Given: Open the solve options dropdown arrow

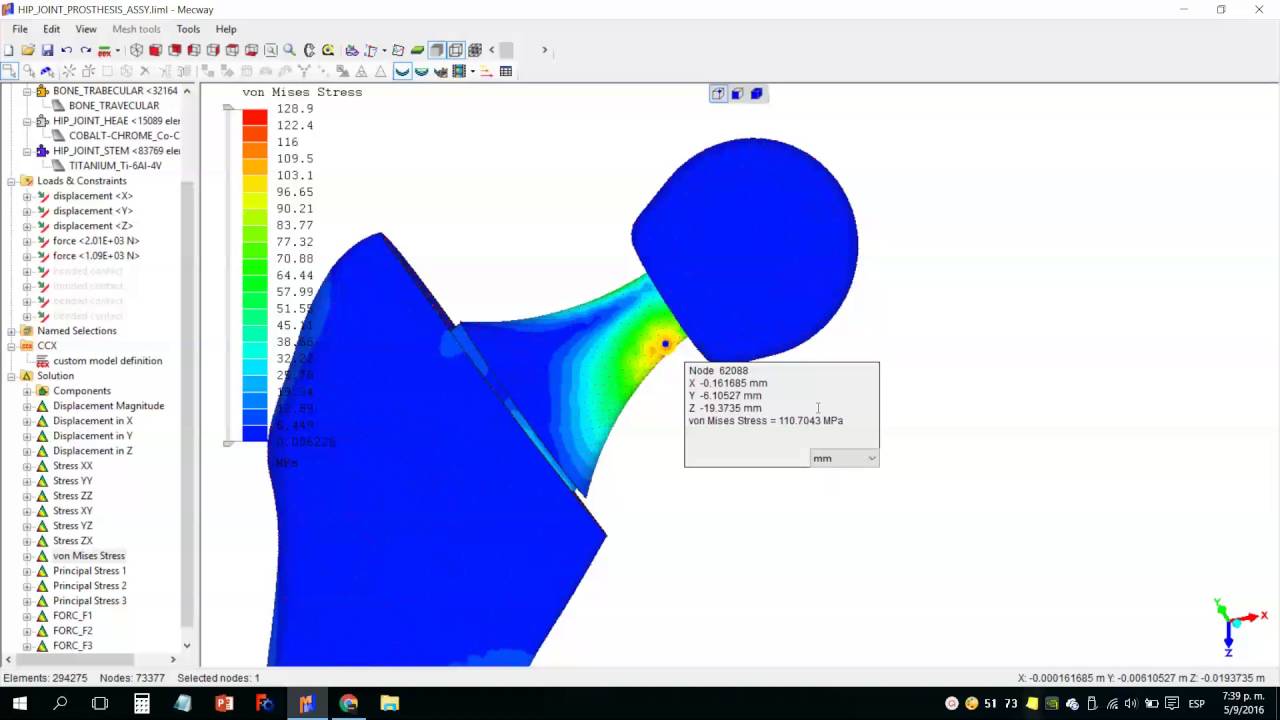Looking at the screenshot, I should [117, 50].
